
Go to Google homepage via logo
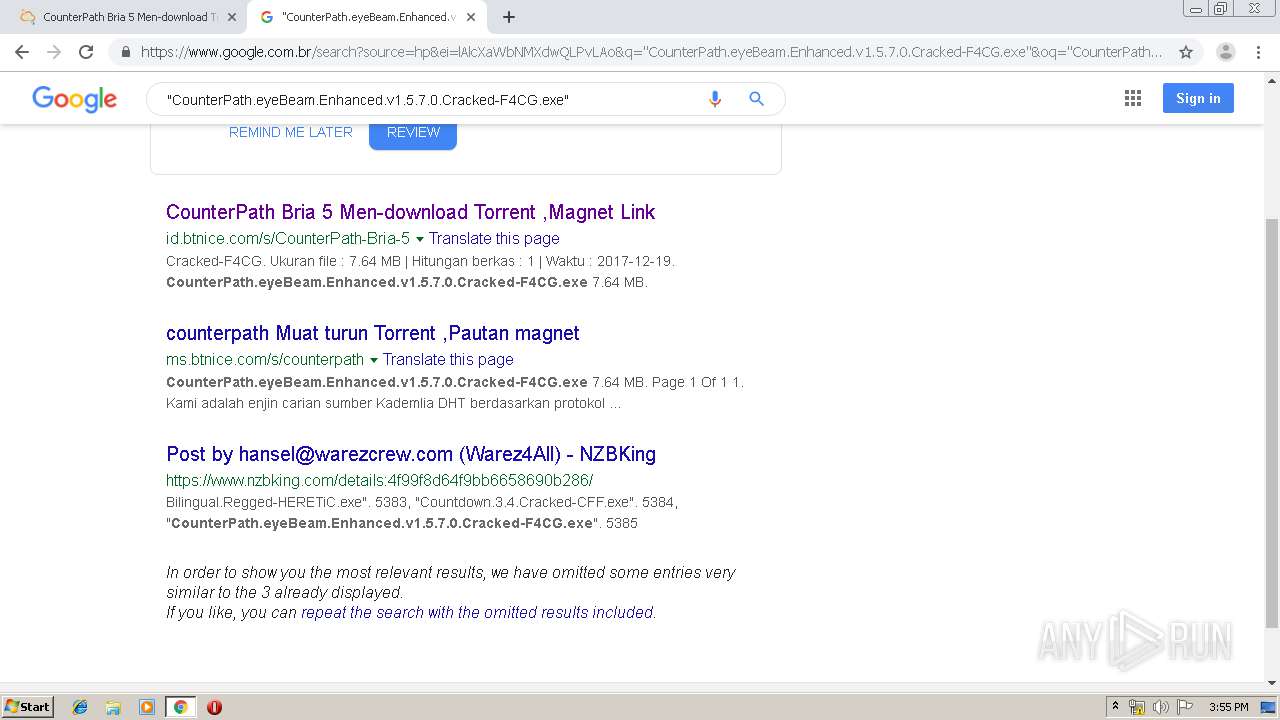coord(75,99)
